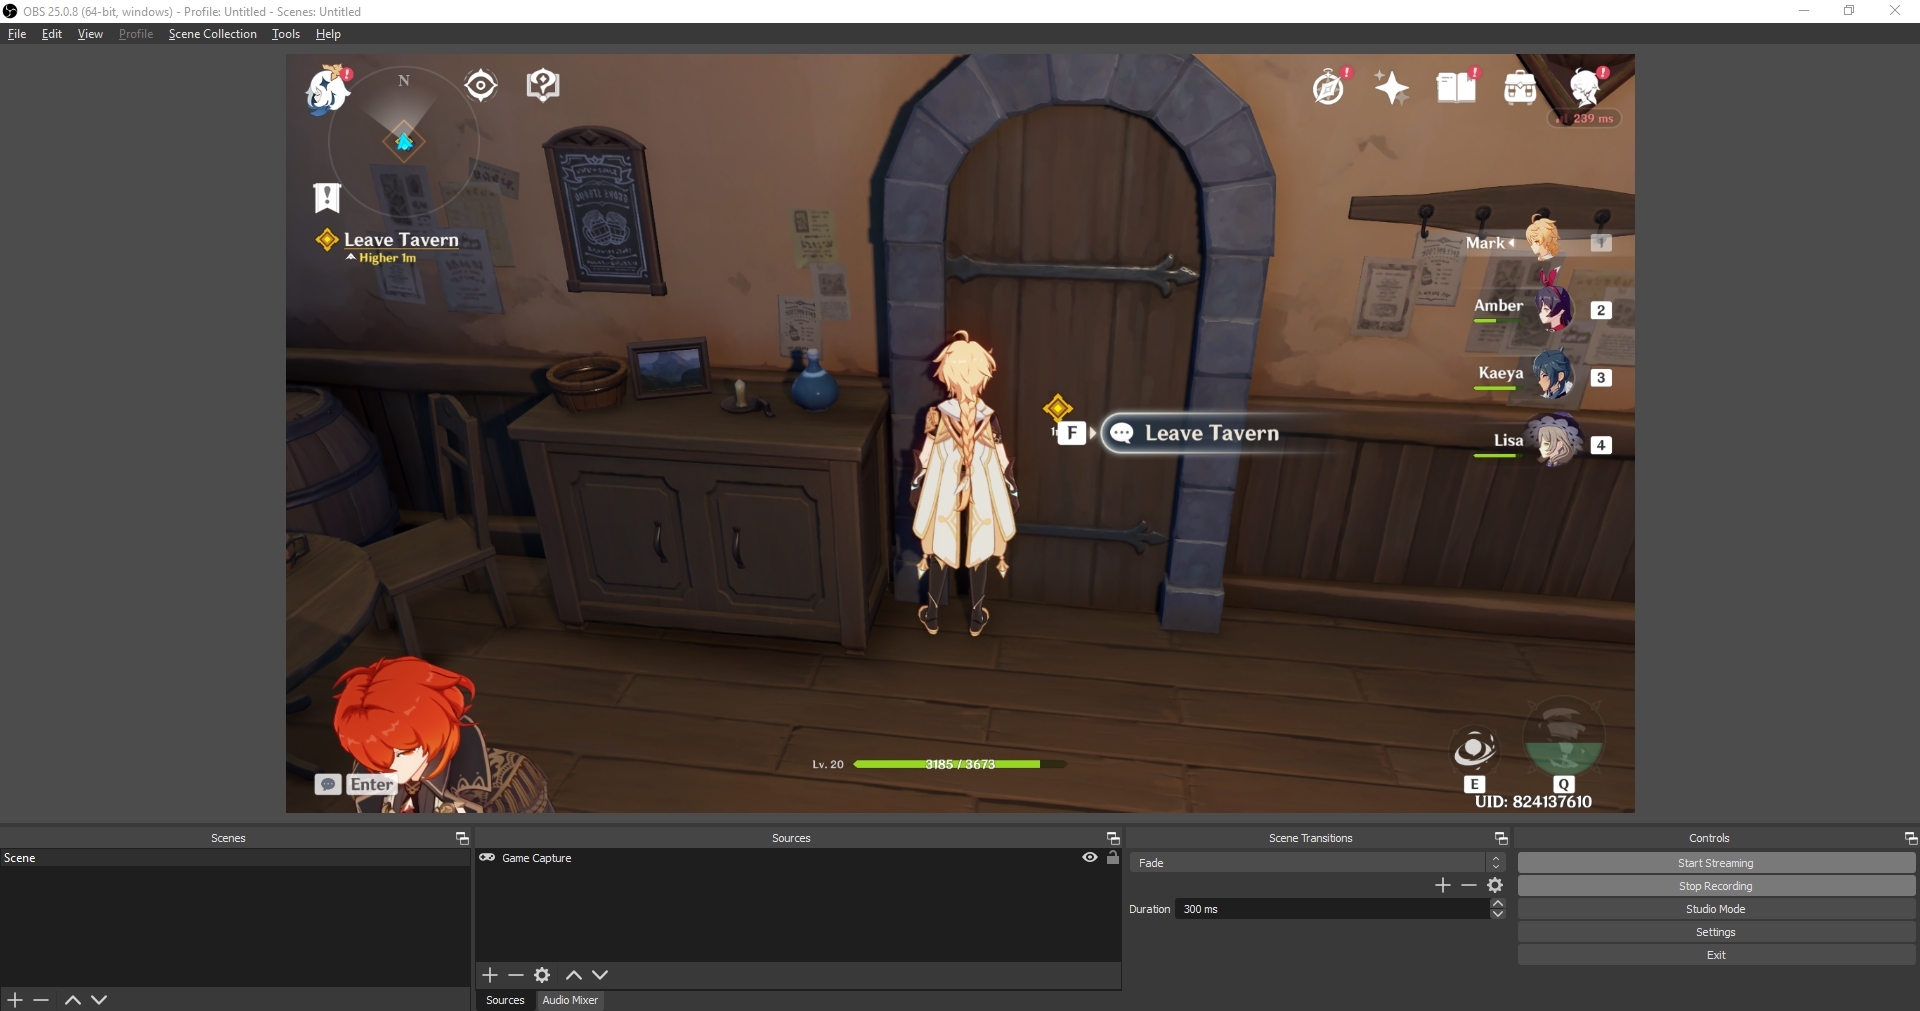
Task: Click the circular minimap in the game preview
Action: coord(404,141)
